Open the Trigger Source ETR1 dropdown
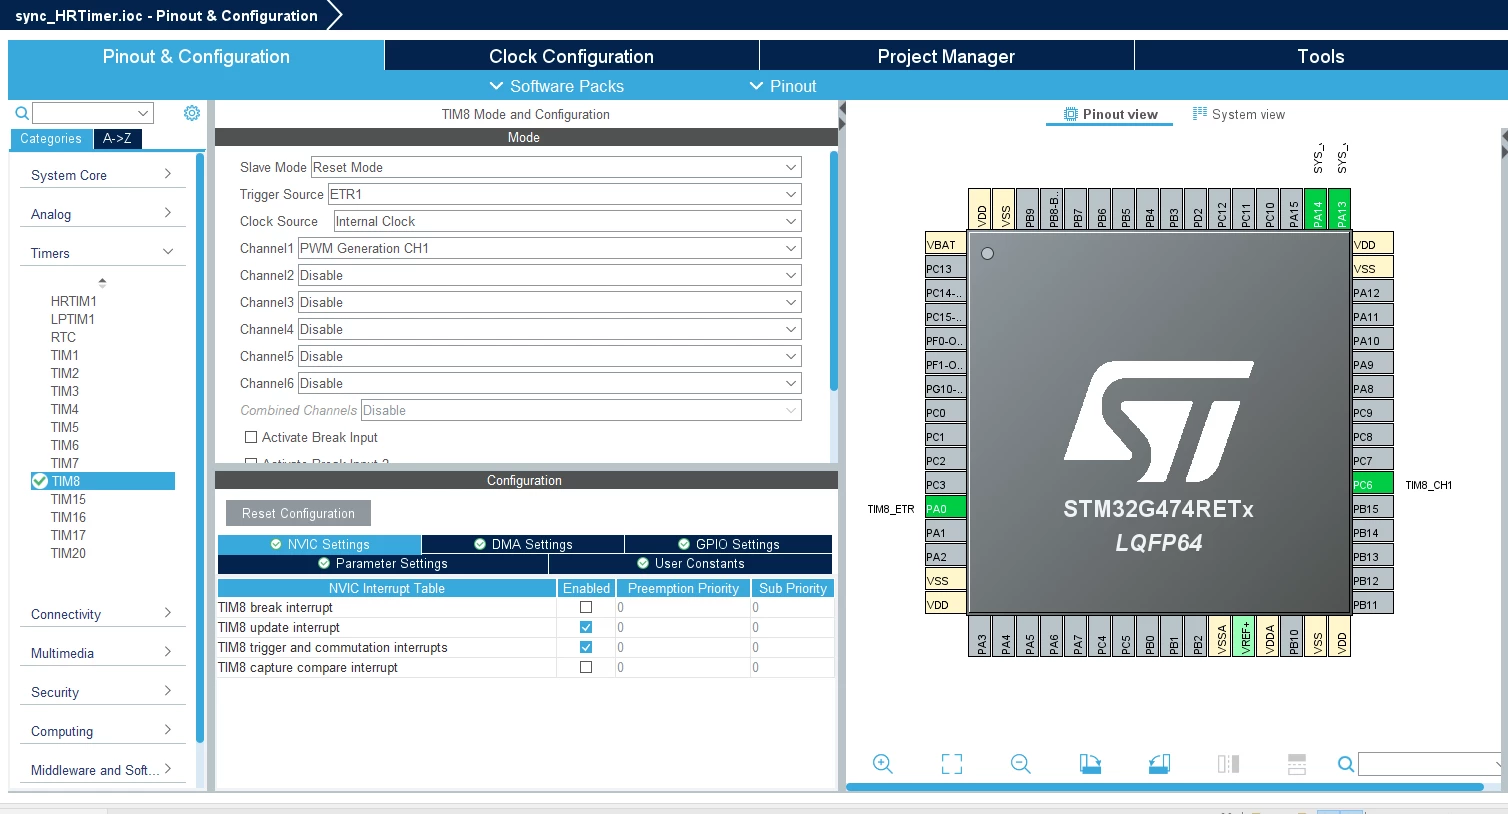 click(565, 194)
